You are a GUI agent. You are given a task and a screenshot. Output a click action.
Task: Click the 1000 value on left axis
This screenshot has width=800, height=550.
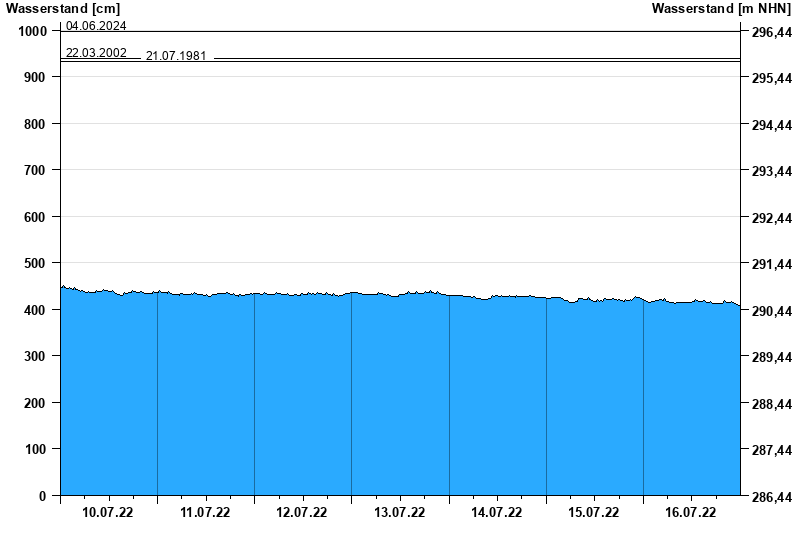tap(33, 31)
